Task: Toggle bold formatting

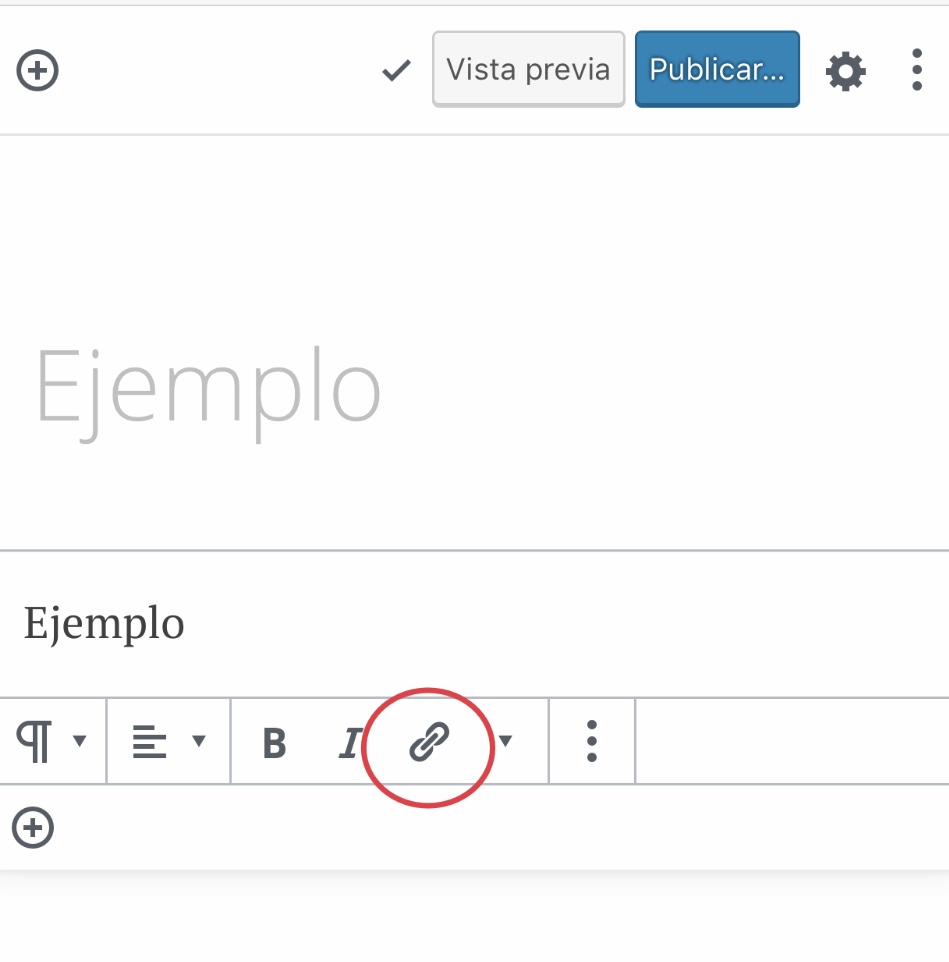Action: (x=273, y=743)
